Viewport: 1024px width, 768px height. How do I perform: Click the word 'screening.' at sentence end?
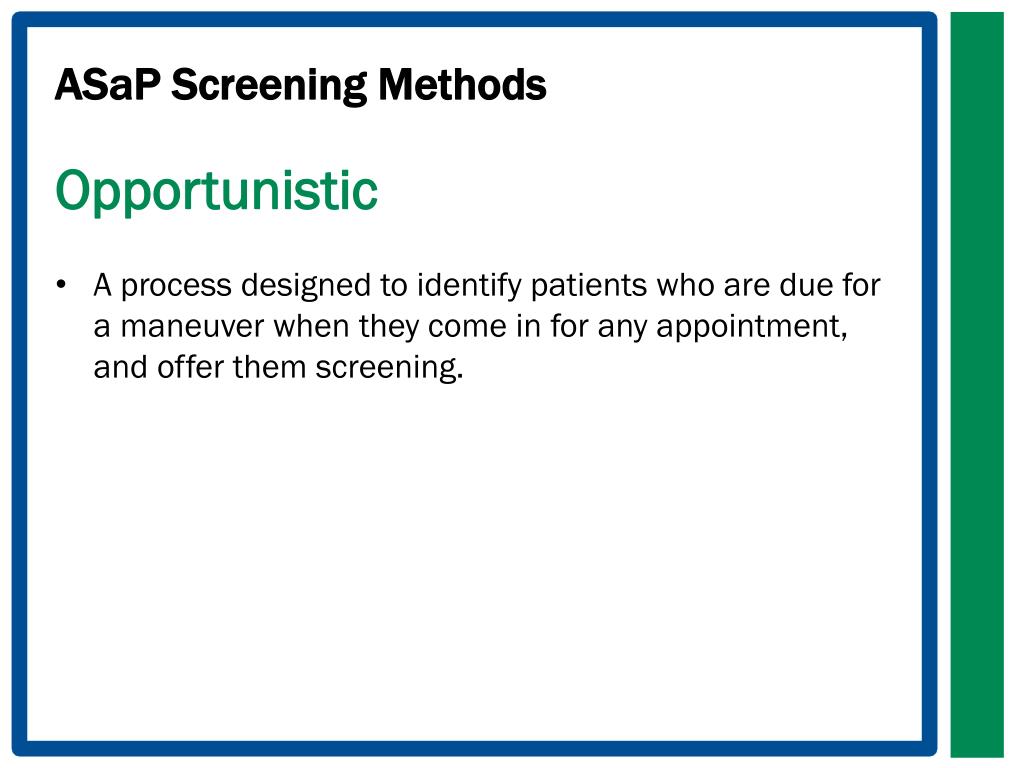coord(389,369)
